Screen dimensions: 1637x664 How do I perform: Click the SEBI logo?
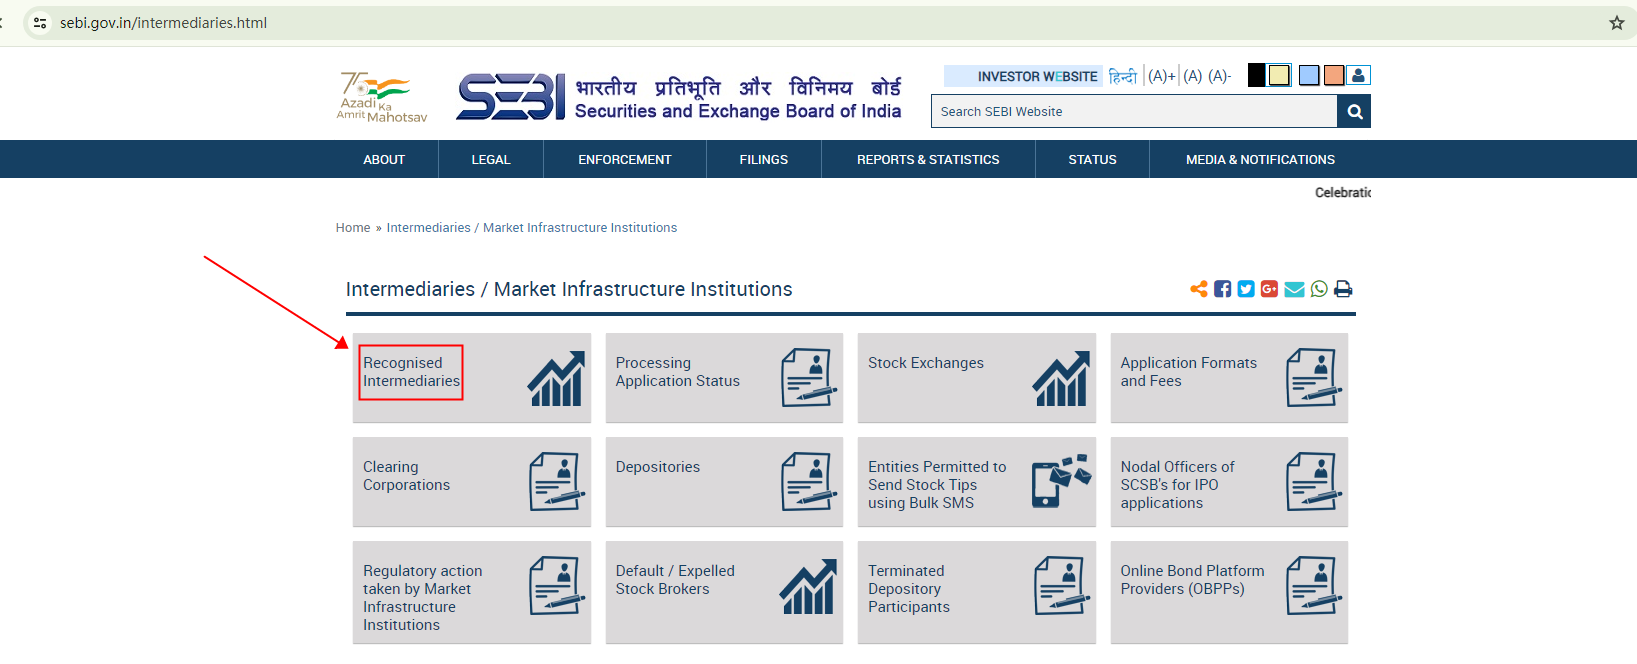click(x=511, y=97)
